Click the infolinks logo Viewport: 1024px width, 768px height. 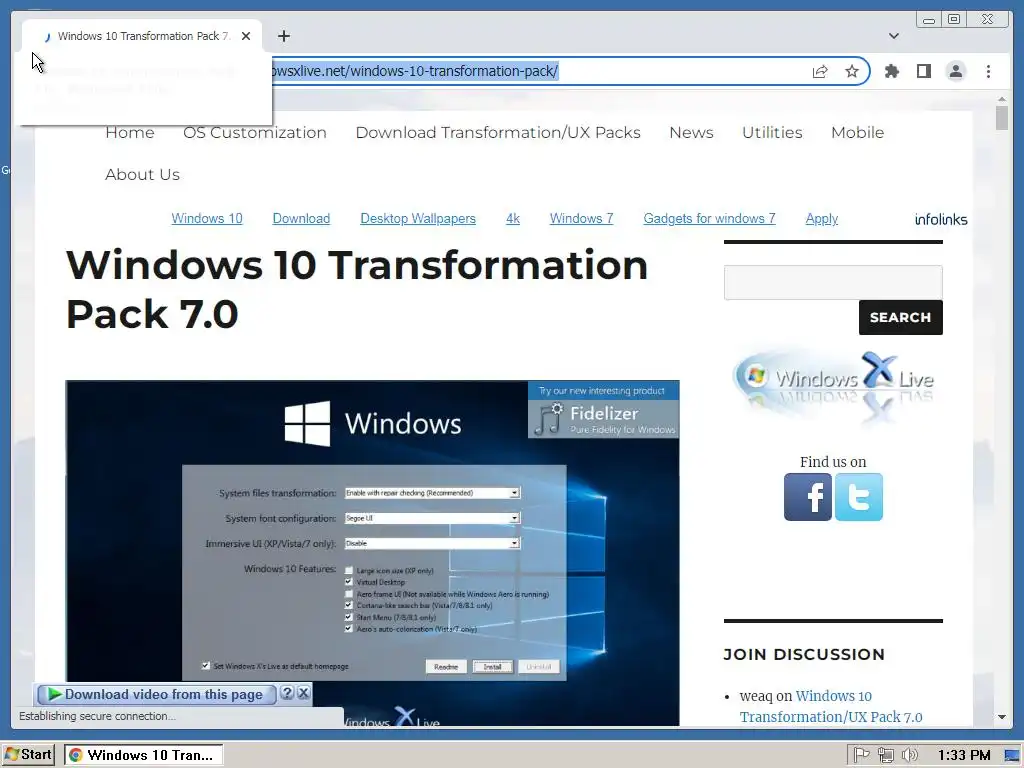940,219
